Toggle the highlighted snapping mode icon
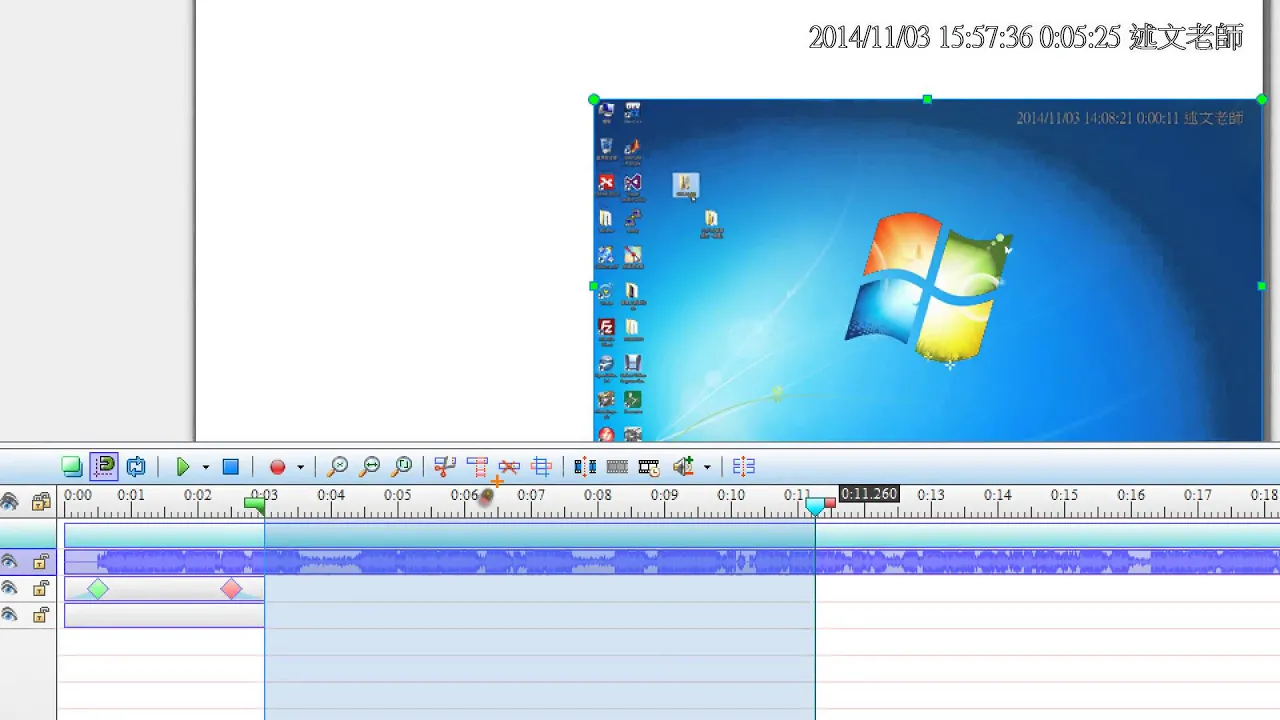 [104, 467]
